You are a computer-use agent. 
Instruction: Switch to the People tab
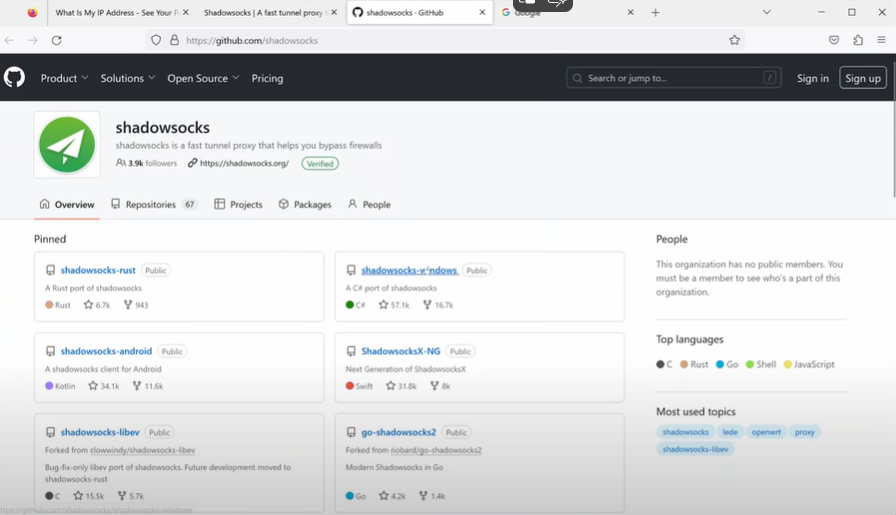click(x=369, y=204)
